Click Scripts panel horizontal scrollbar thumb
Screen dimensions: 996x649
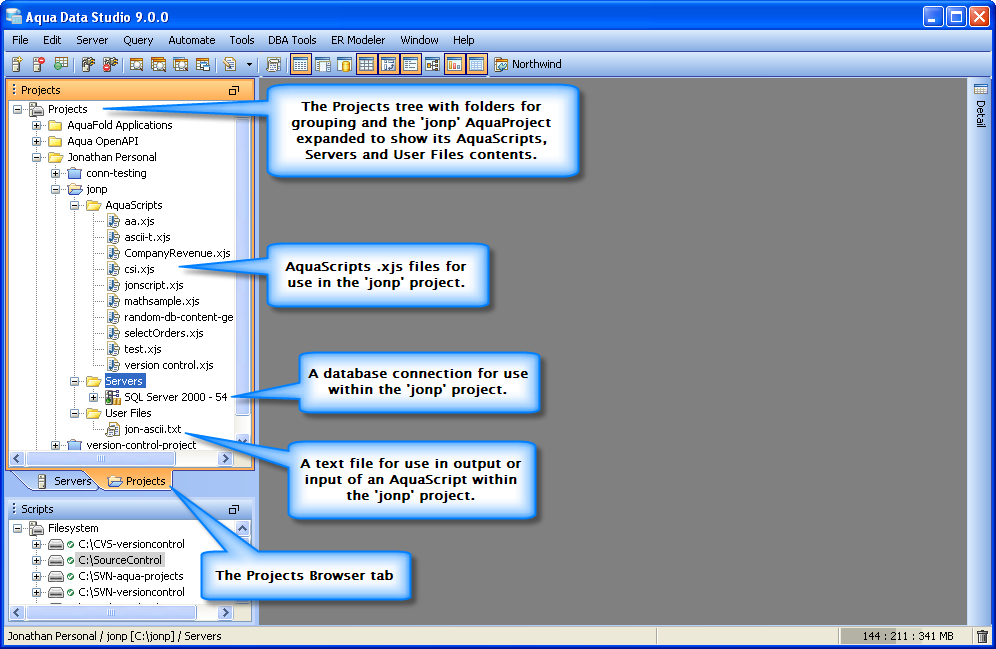point(111,613)
